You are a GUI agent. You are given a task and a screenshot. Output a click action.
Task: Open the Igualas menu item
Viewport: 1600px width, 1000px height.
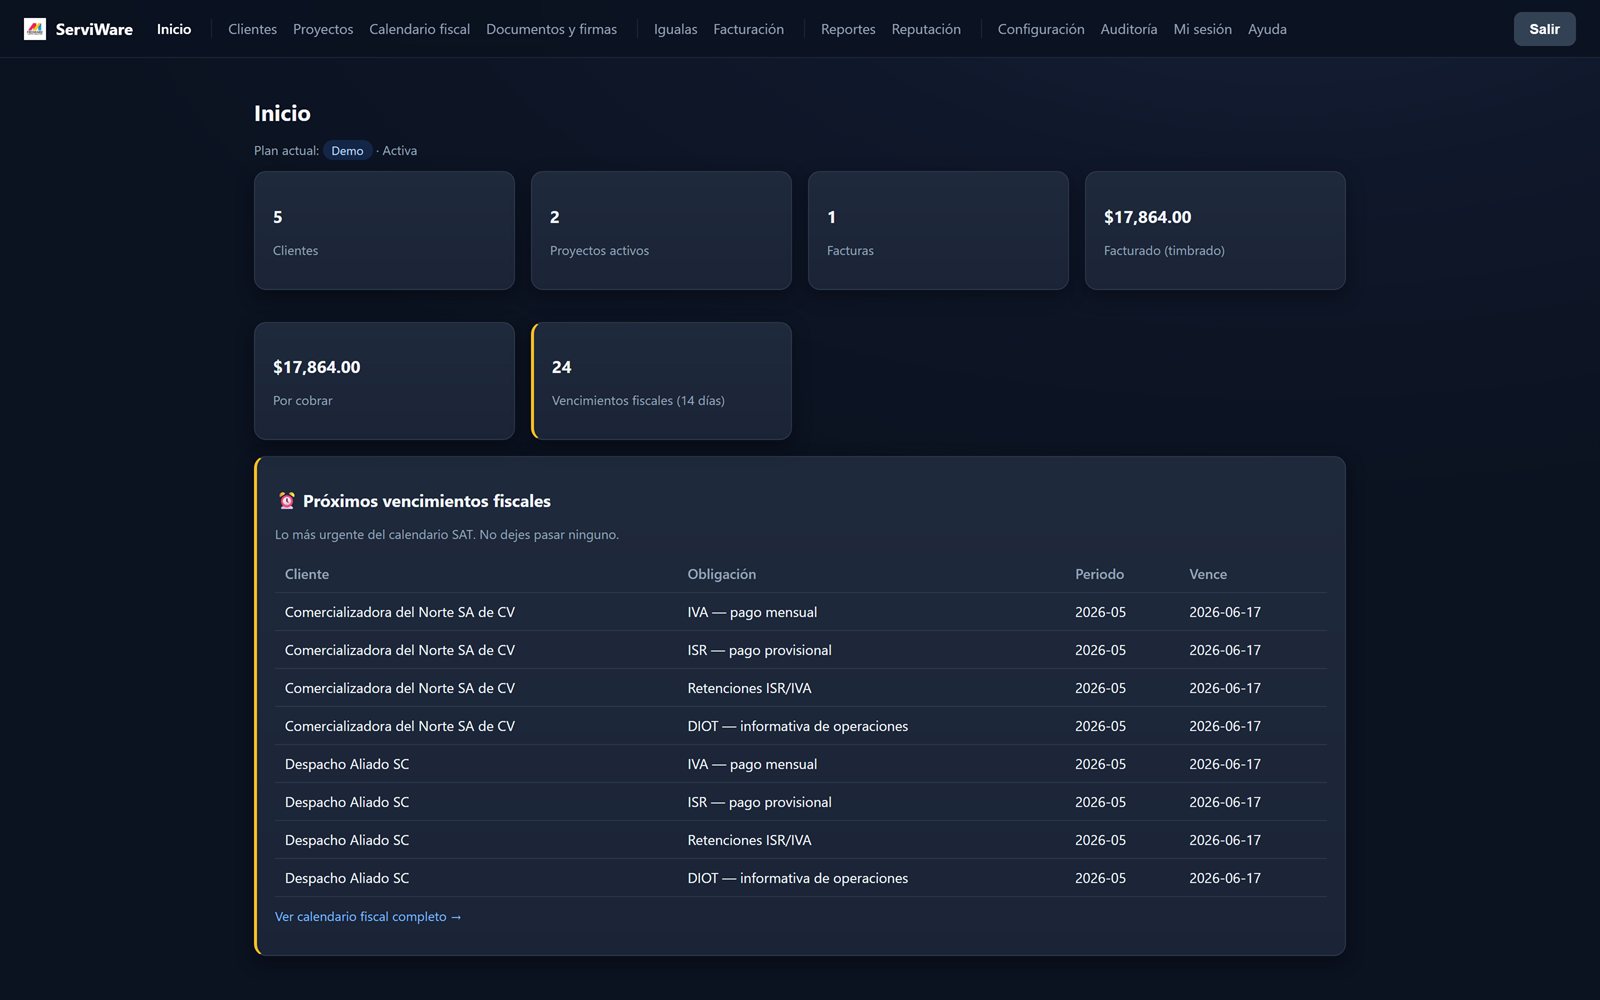point(675,29)
